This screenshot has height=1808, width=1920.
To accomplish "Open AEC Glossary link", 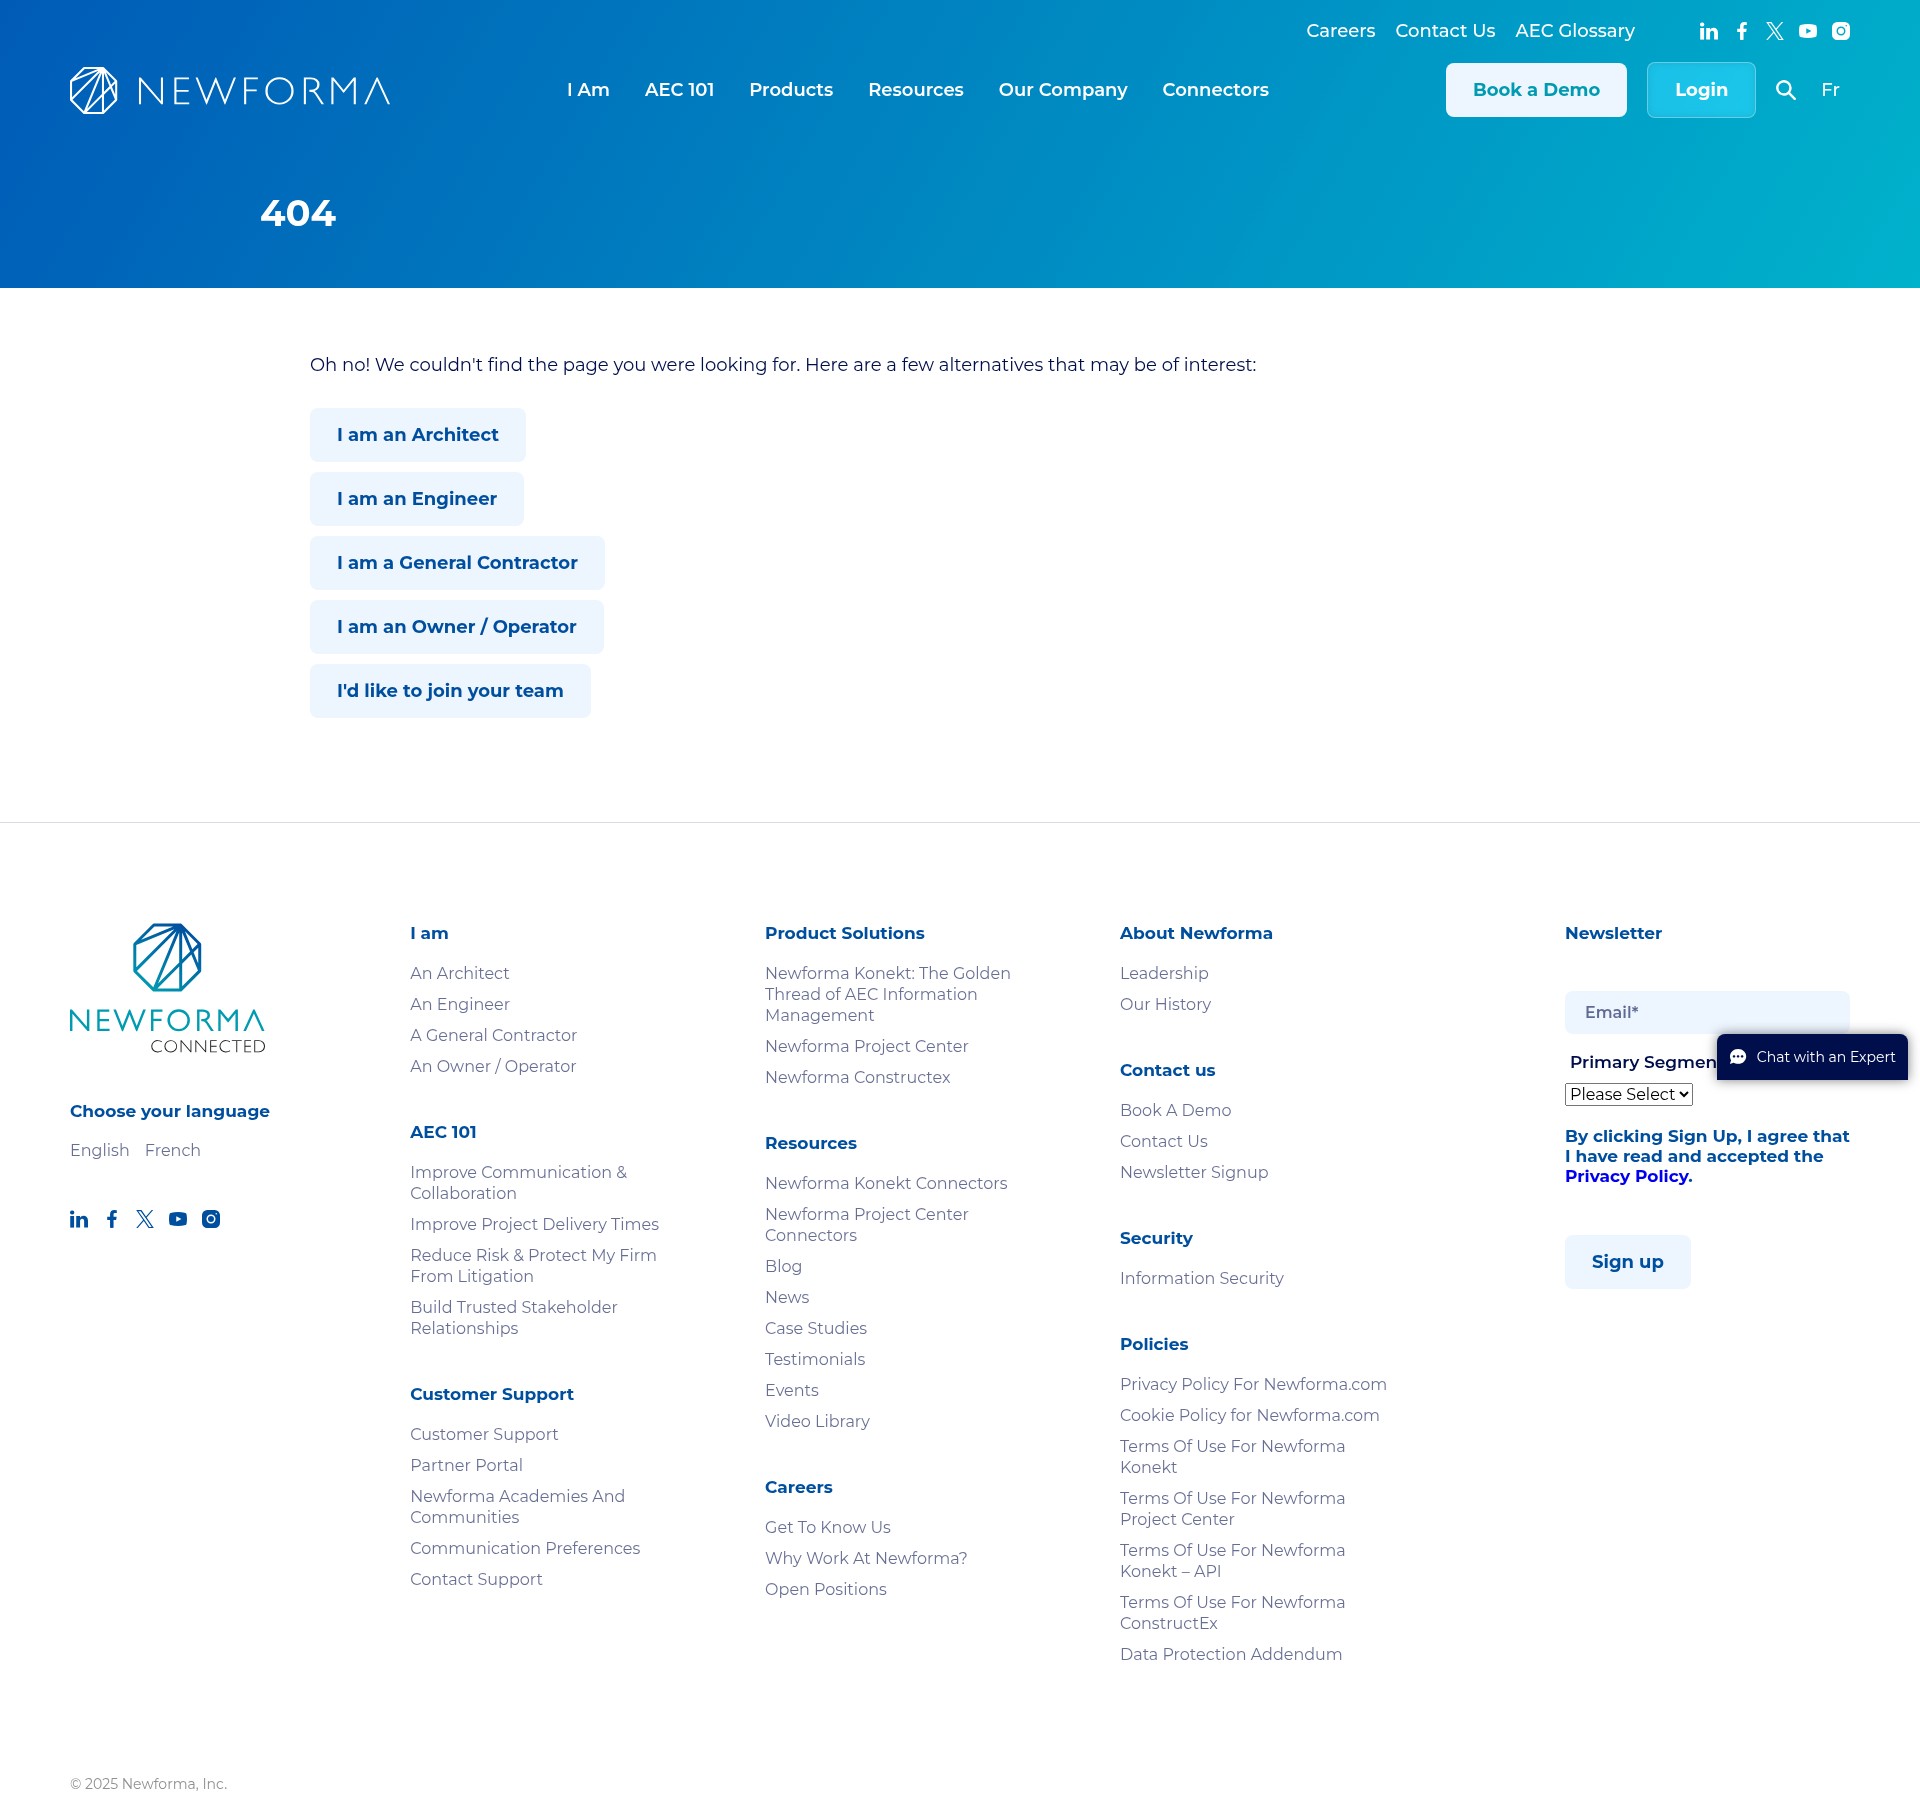I will click(x=1575, y=31).
